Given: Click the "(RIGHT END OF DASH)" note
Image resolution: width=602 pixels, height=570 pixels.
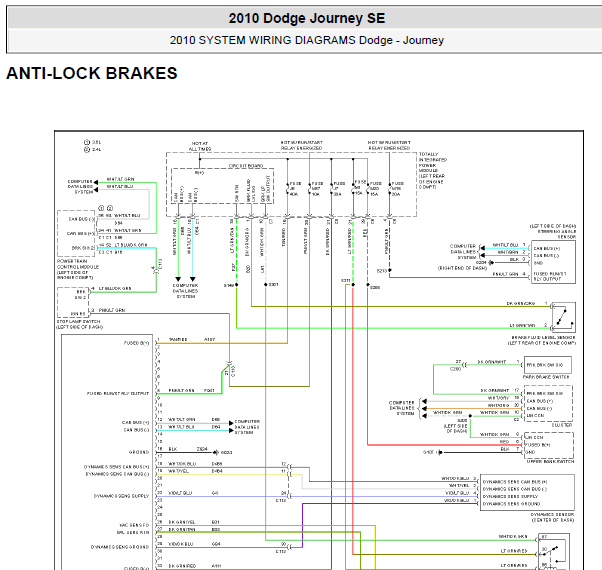Looking at the screenshot, I should click(463, 268).
